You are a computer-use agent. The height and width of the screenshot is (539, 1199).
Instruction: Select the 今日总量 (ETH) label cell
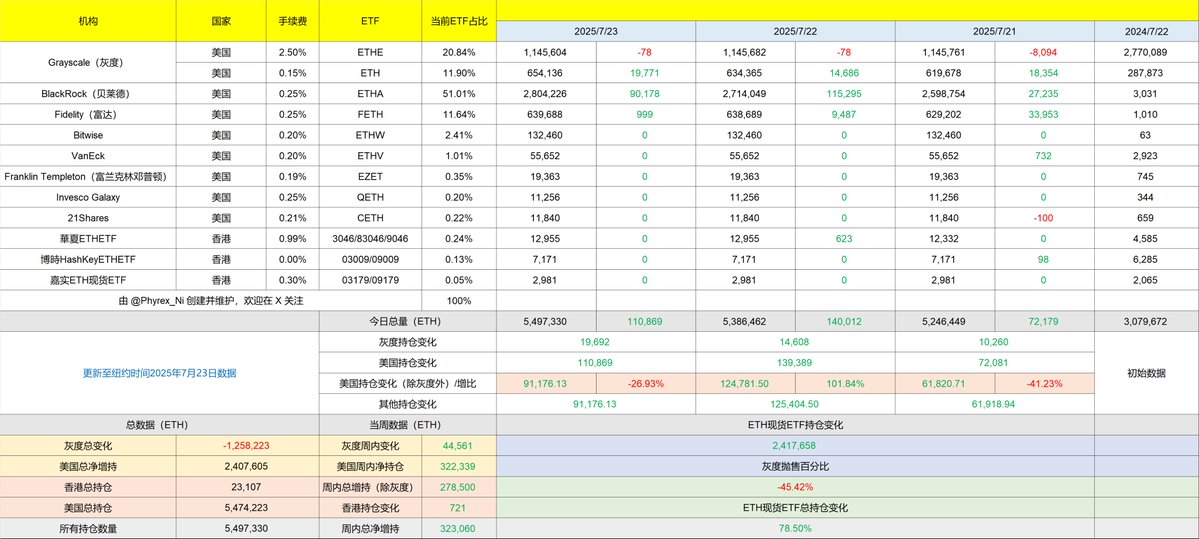[x=408, y=322]
